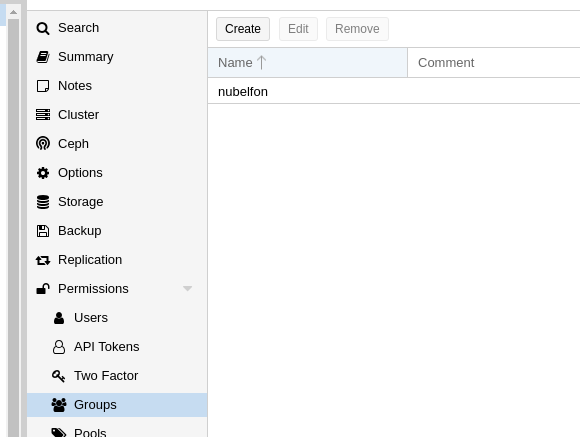The image size is (580, 437).
Task: Open Summary via its book icon
Action: [x=43, y=57]
